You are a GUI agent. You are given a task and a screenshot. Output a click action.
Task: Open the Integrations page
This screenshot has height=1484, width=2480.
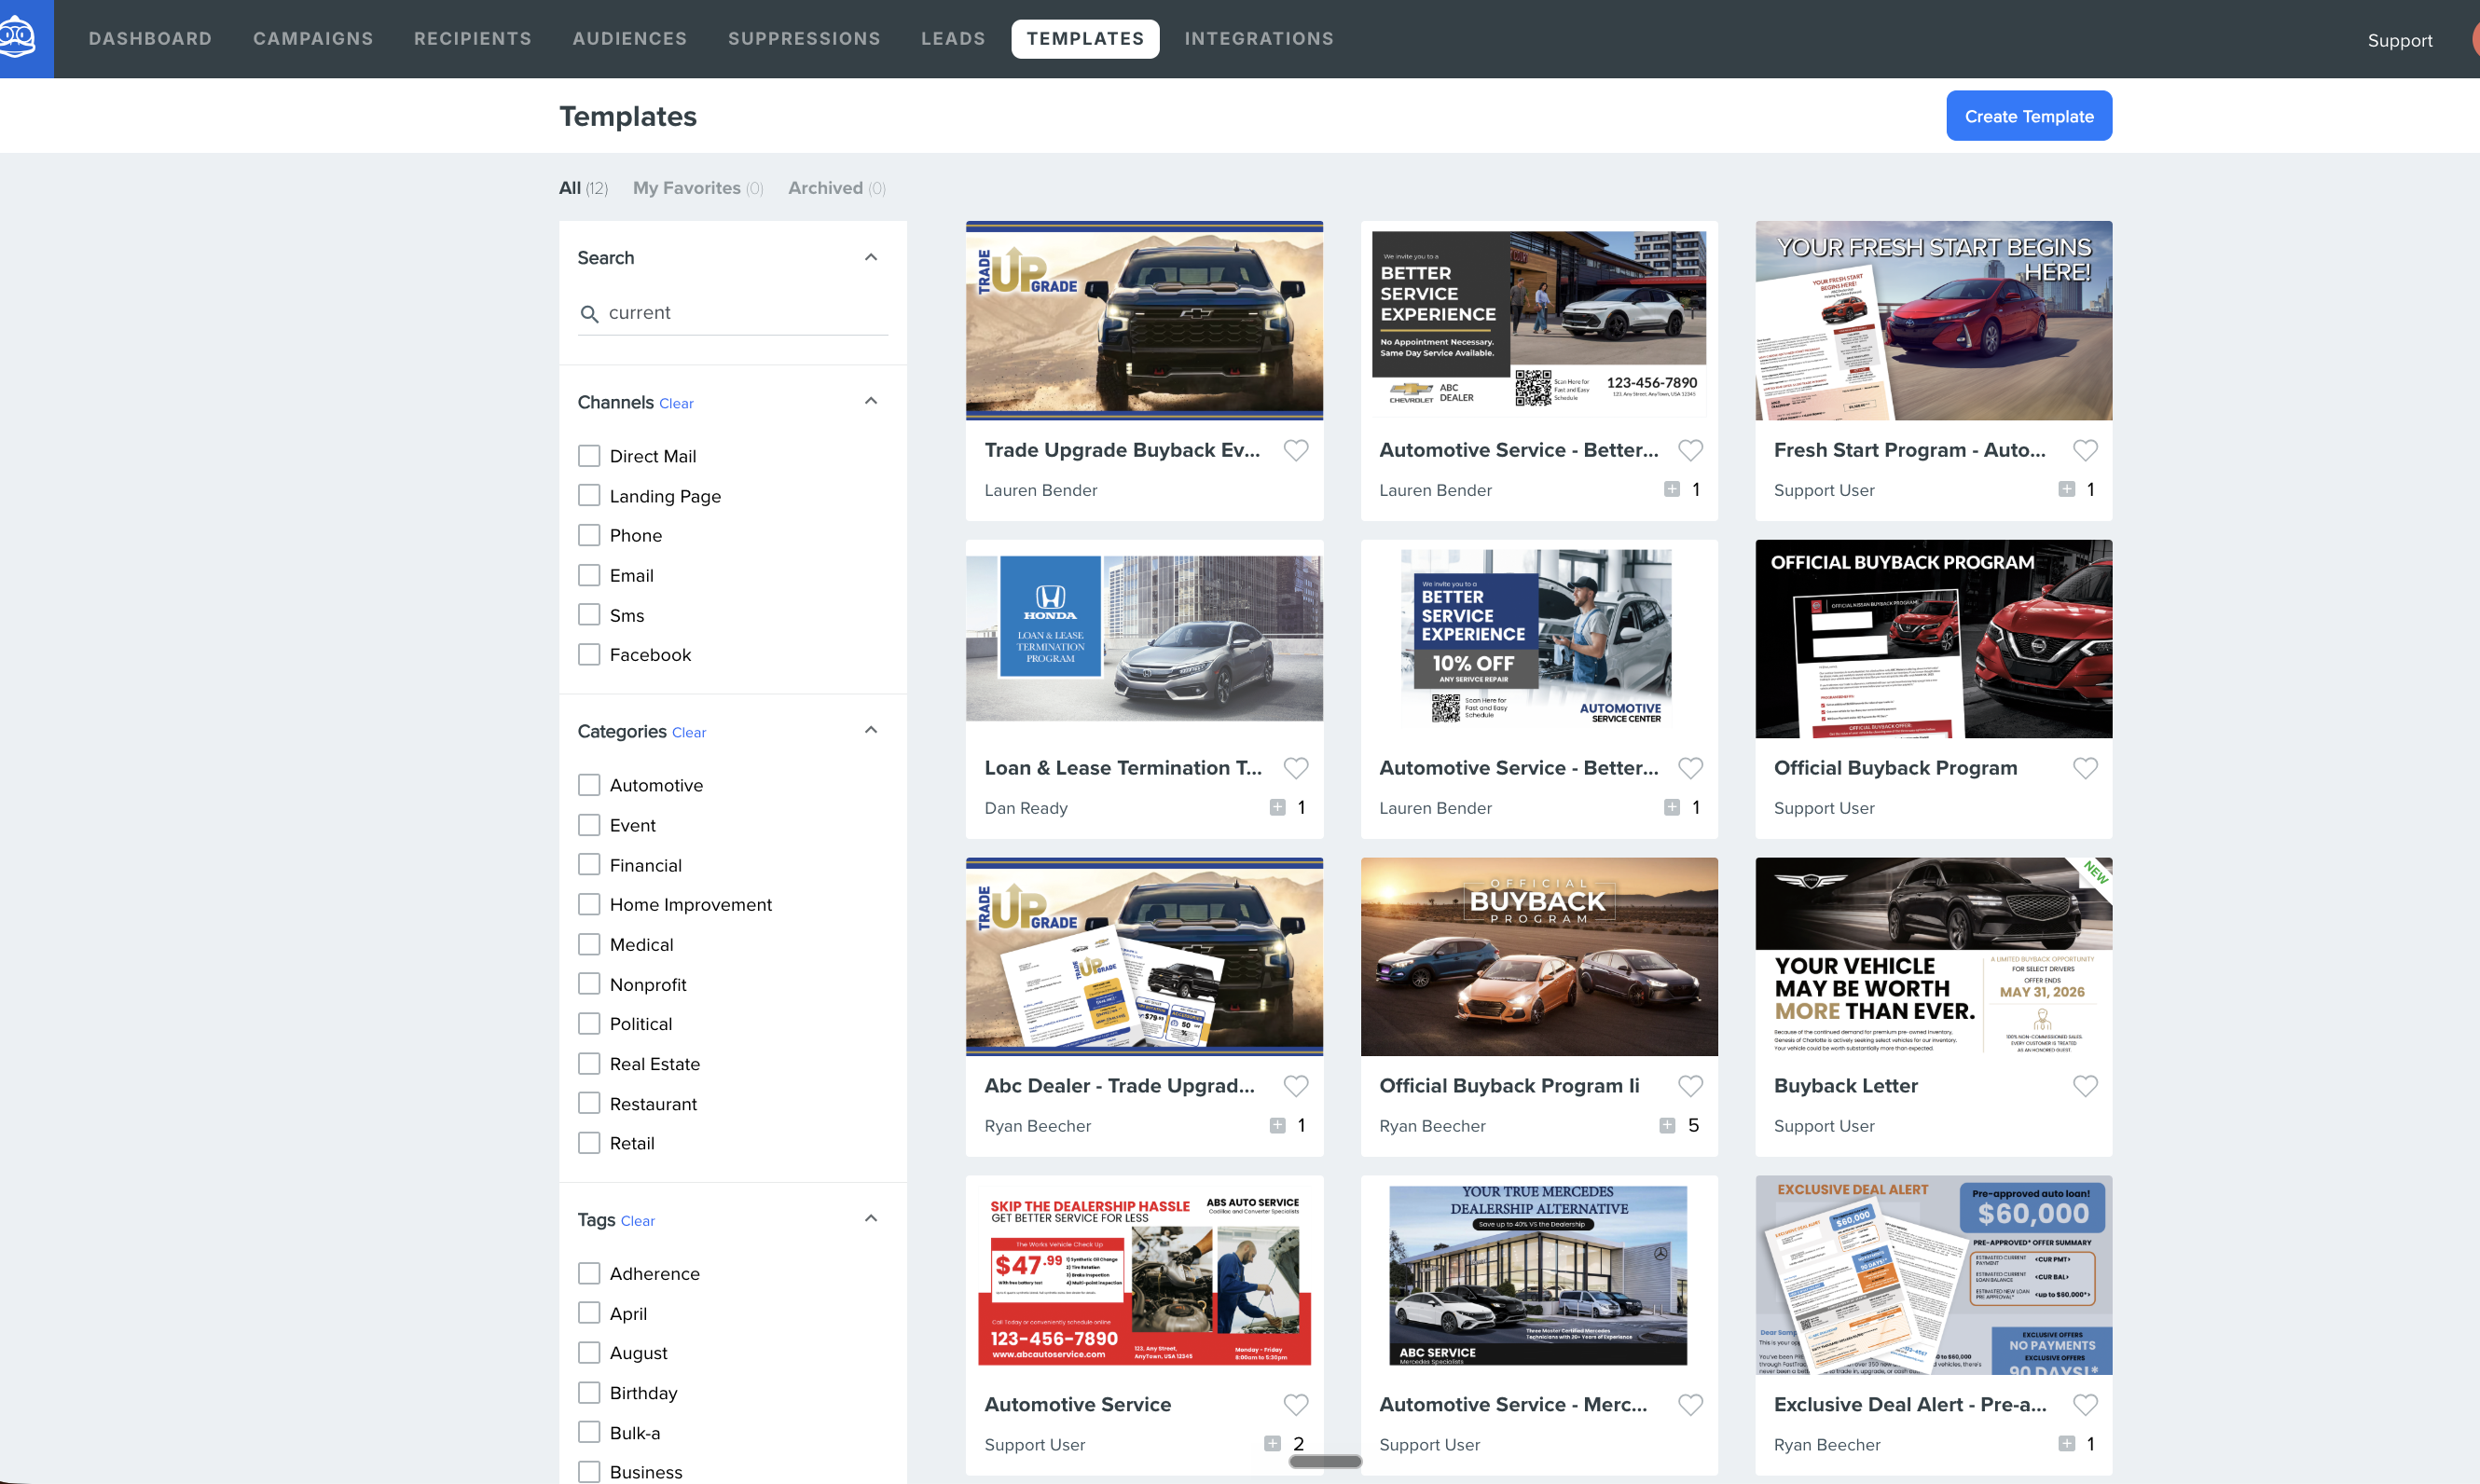[x=1259, y=38]
